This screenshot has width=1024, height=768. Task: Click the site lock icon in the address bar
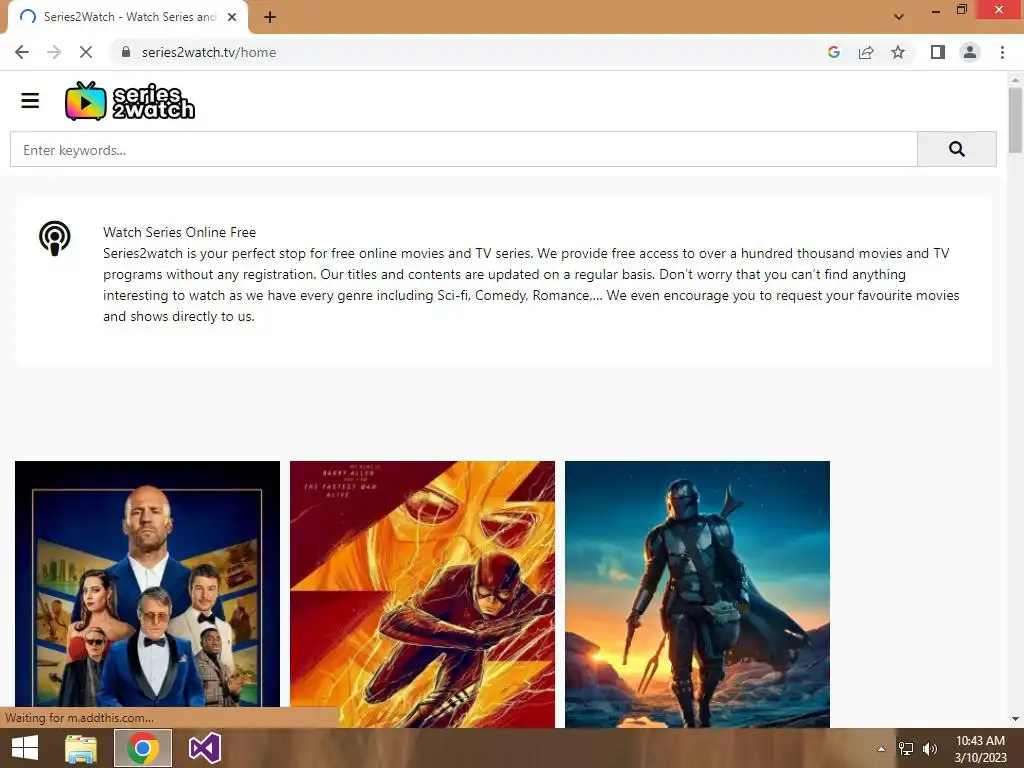click(126, 52)
